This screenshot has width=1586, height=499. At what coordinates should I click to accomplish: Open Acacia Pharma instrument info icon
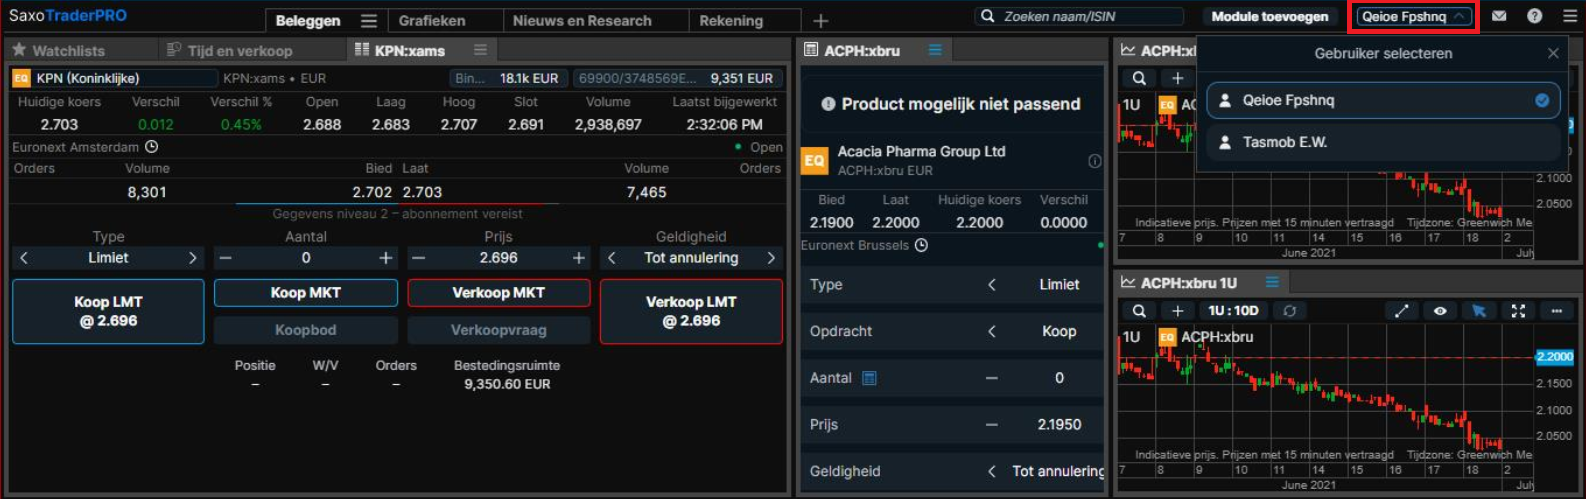pos(1095,161)
